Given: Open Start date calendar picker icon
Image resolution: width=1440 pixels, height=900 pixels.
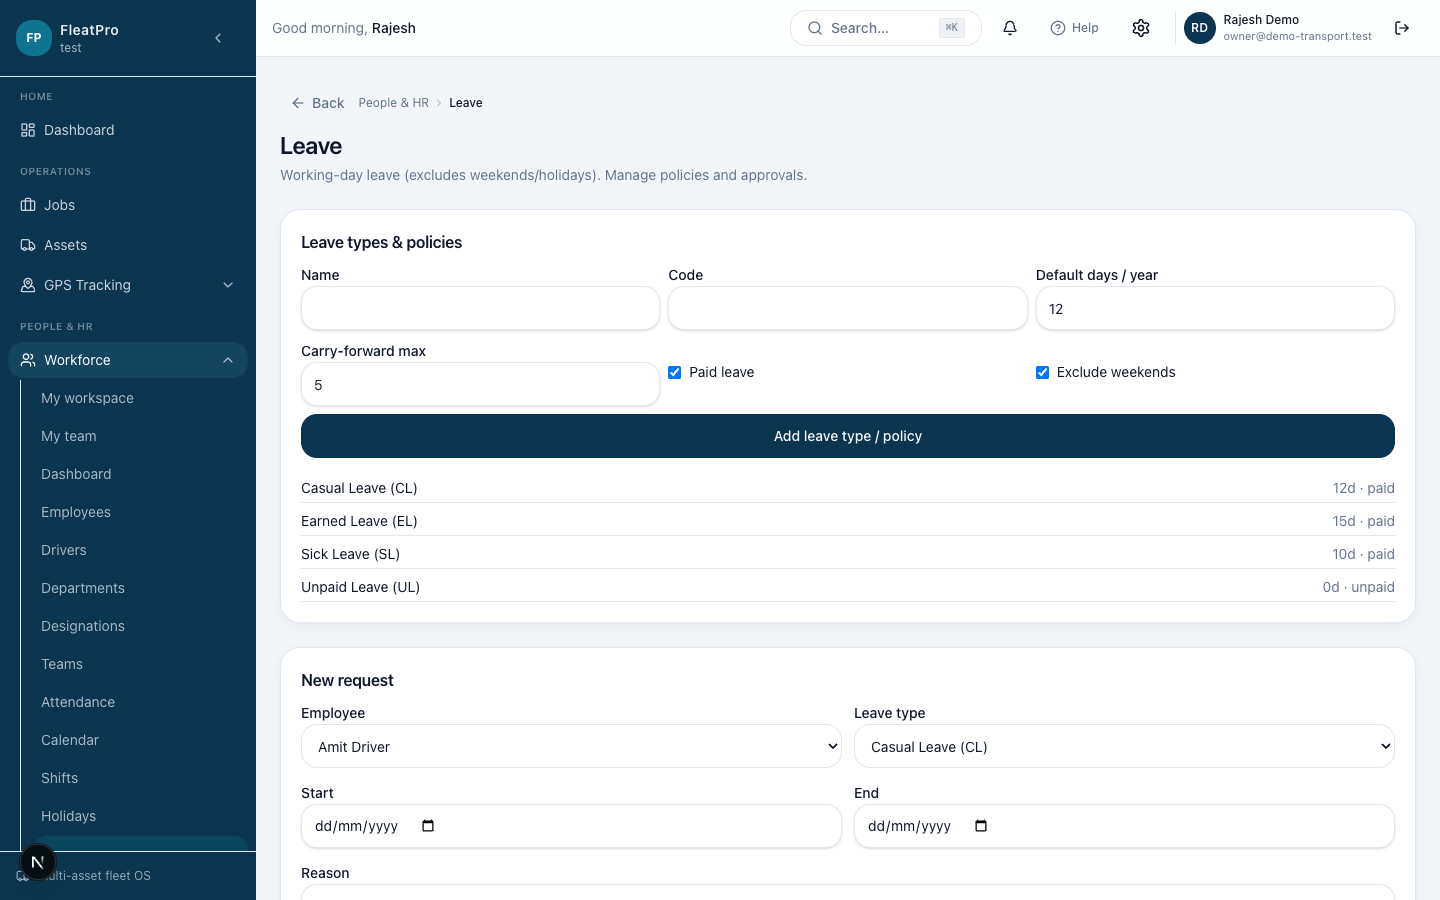Looking at the screenshot, I should tap(428, 826).
